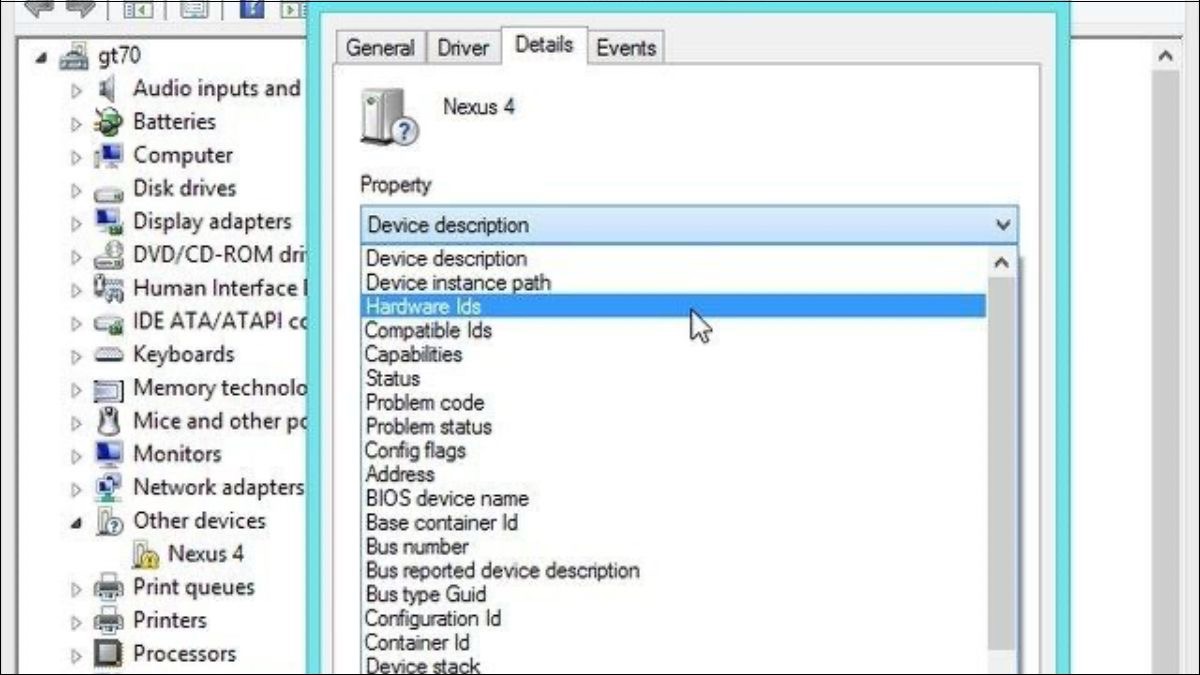Click the Audio inputs speaker icon
Image resolution: width=1200 pixels, height=675 pixels.
[x=108, y=89]
